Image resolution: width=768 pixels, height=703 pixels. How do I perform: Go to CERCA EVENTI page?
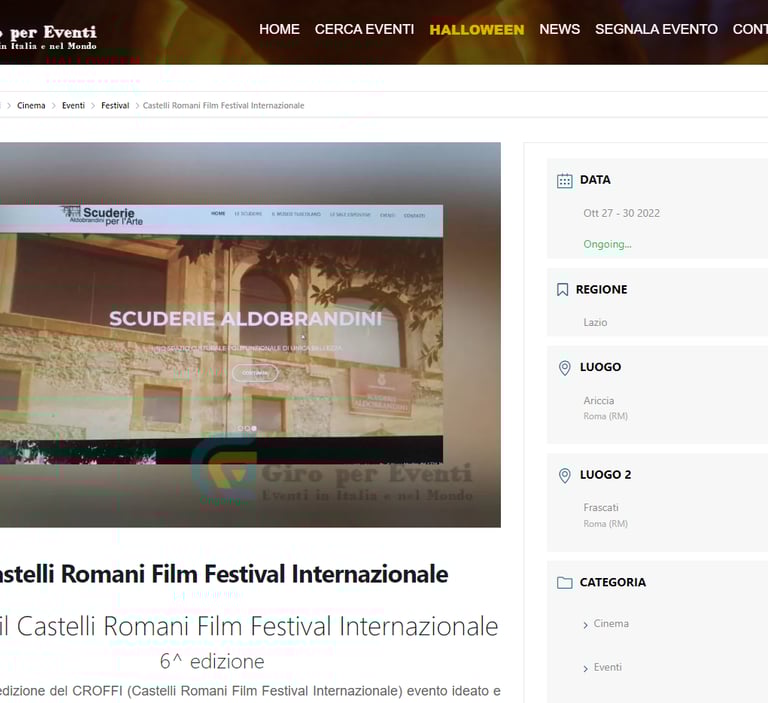click(x=364, y=29)
